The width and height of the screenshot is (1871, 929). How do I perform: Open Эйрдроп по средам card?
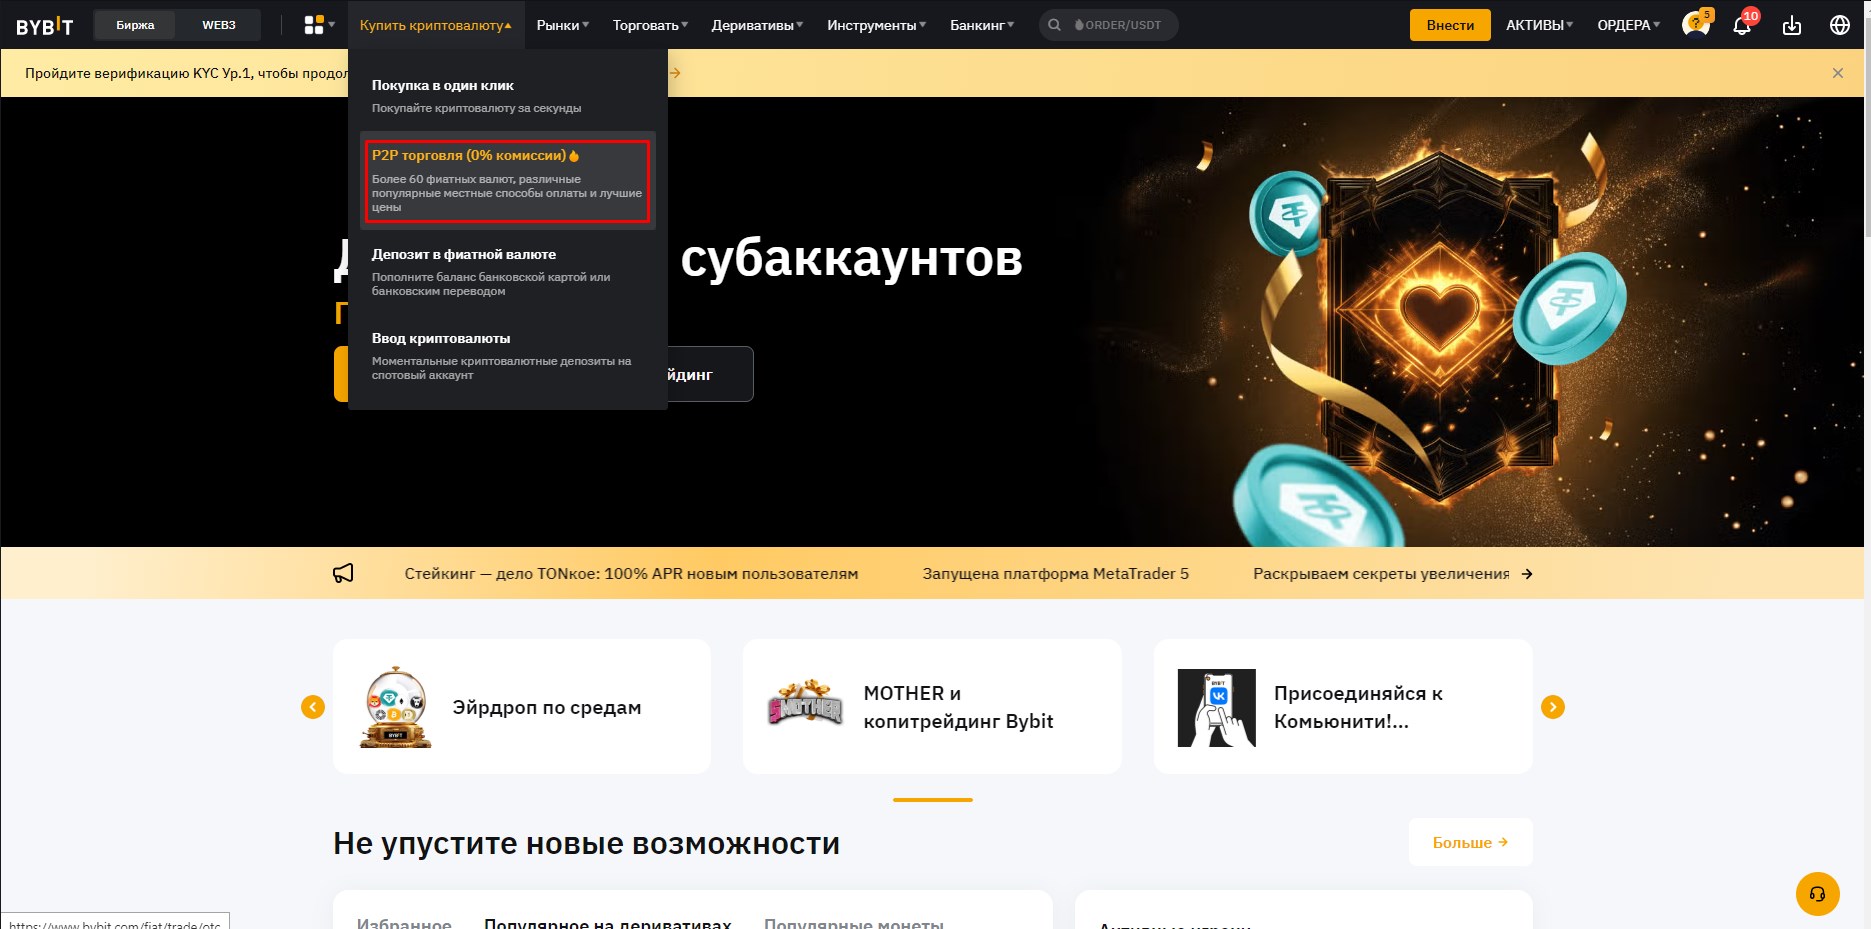click(522, 707)
